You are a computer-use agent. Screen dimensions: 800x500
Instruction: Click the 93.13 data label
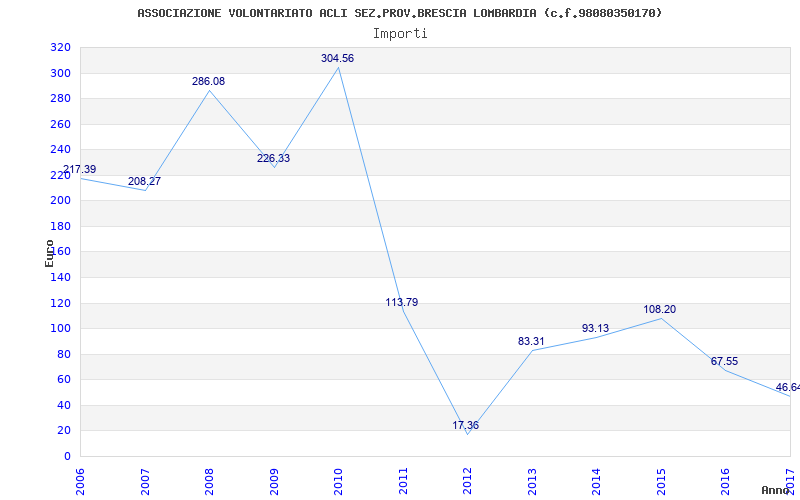tap(595, 329)
